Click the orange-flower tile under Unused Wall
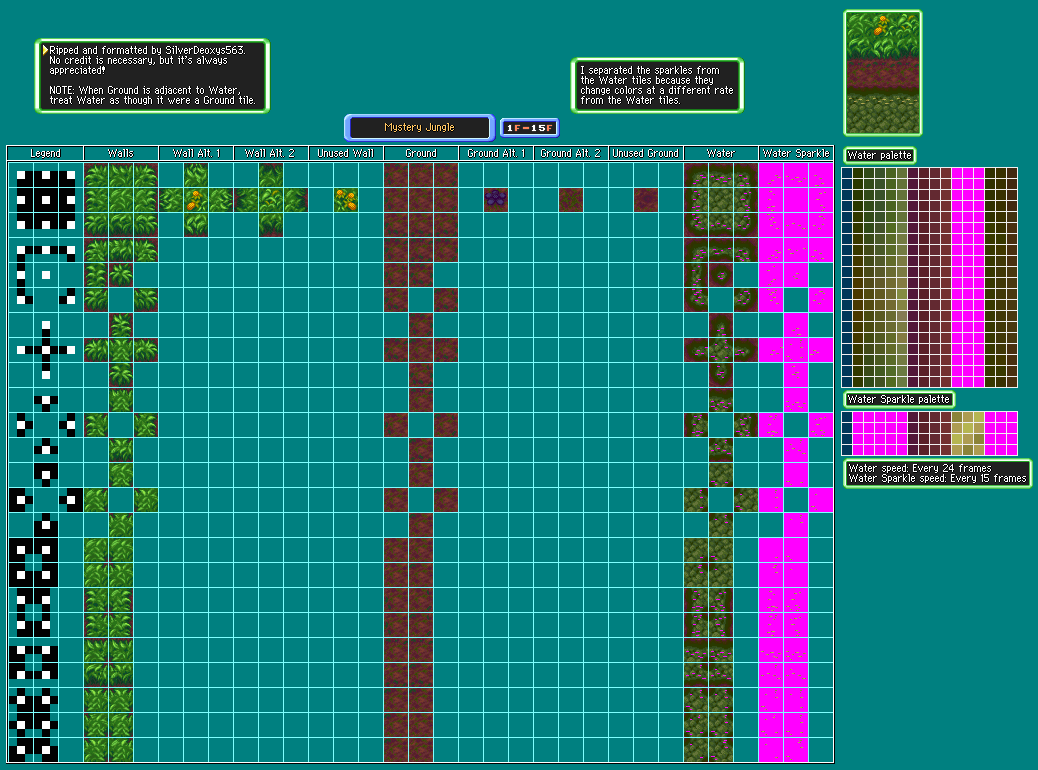 point(346,200)
